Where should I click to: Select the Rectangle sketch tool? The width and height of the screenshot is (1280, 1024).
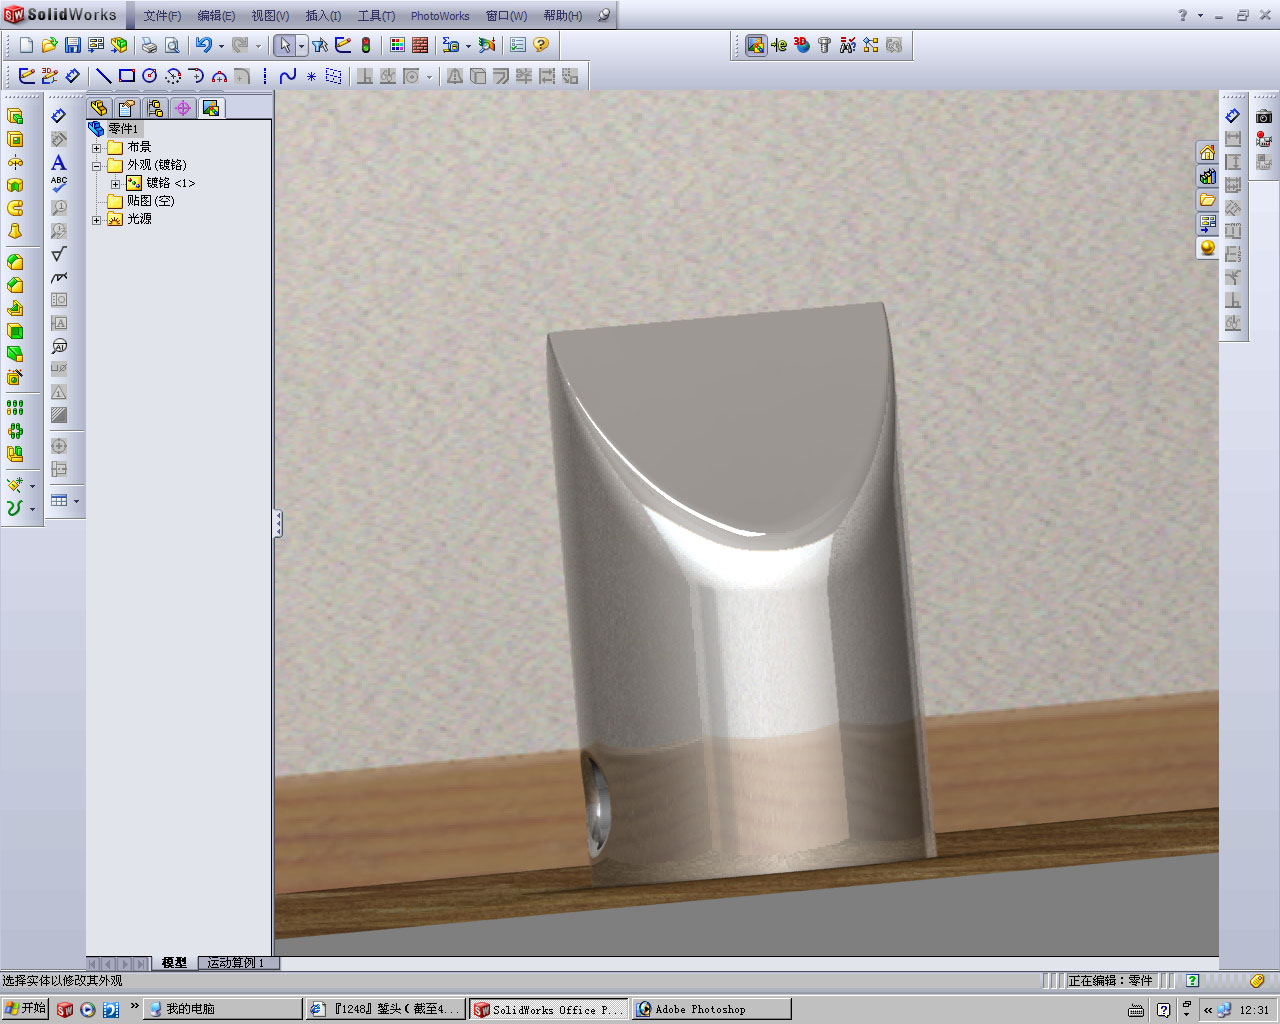[x=127, y=76]
